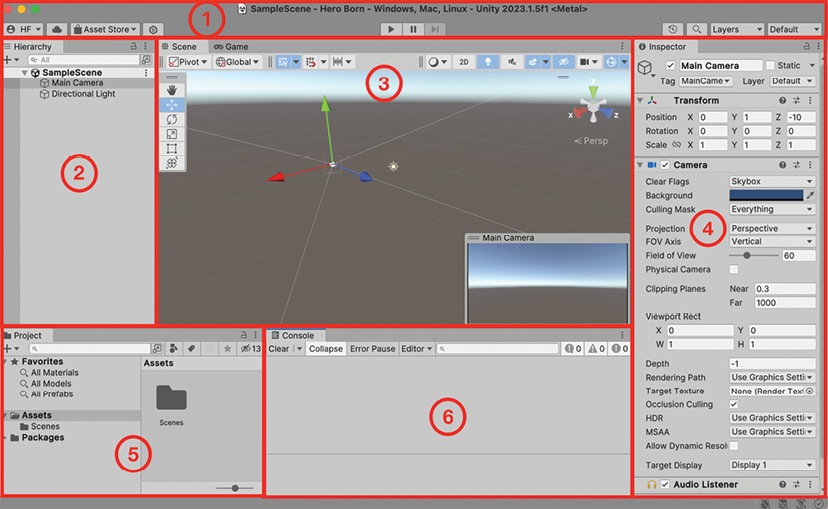Open Camera component help icon
This screenshot has width=828, height=509.
click(x=782, y=165)
